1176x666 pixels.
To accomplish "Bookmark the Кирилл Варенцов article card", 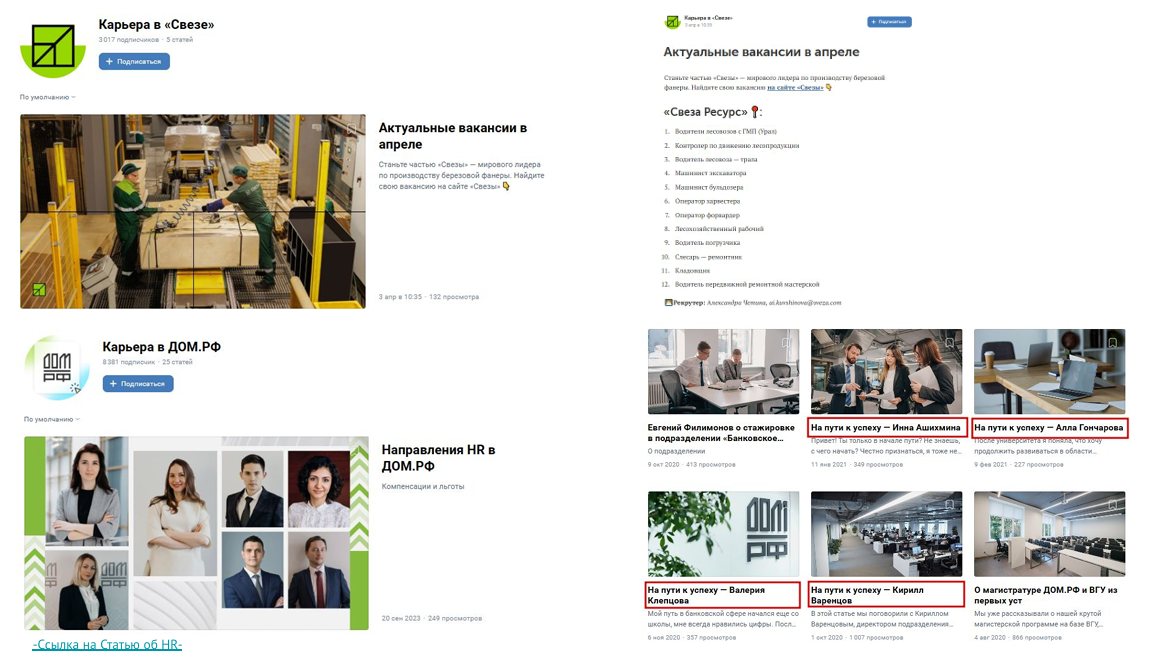I will [x=950, y=505].
